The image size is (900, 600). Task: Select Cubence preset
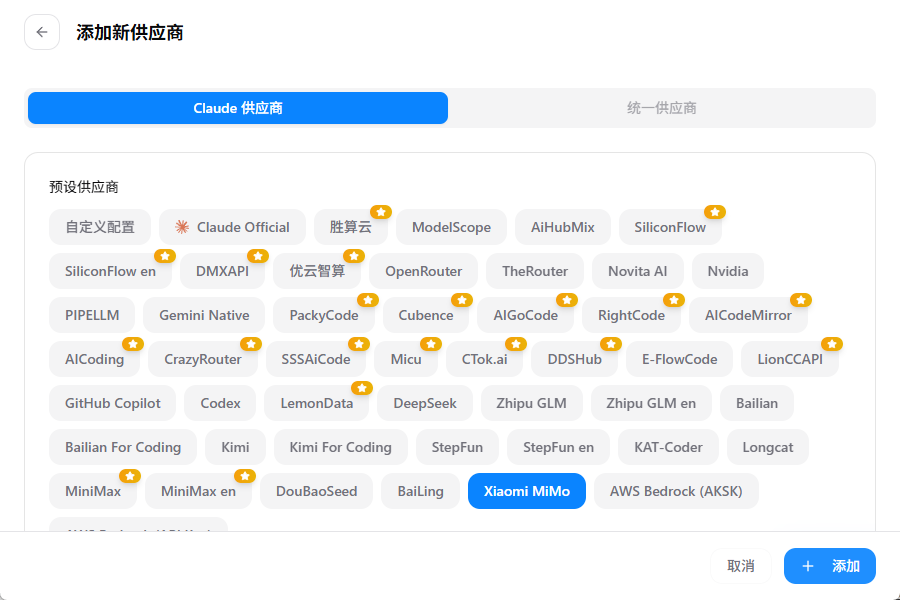click(426, 315)
